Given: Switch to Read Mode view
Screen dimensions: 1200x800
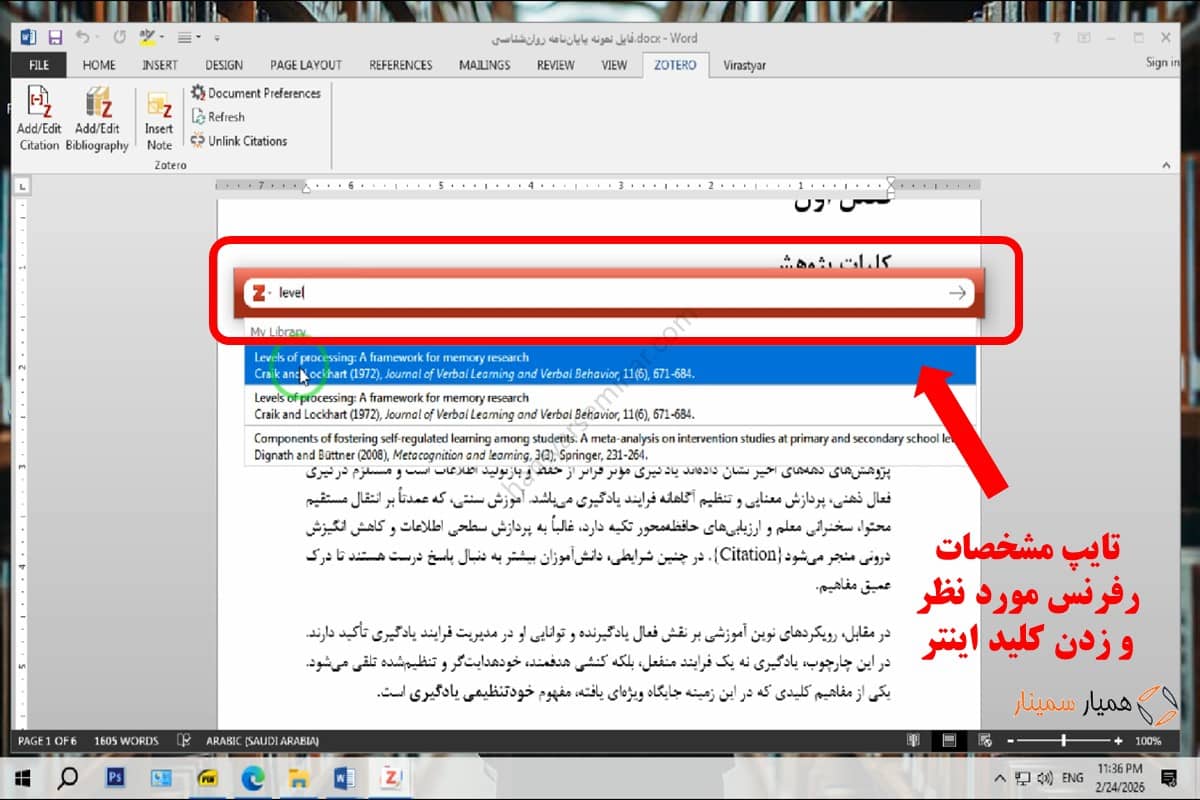Looking at the screenshot, I should pos(913,741).
